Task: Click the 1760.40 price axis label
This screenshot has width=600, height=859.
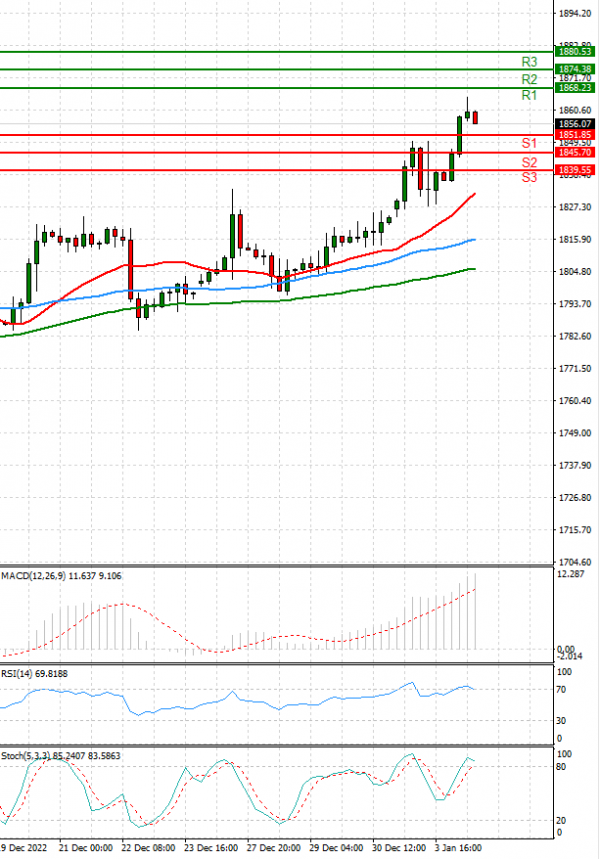Action: coord(575,401)
